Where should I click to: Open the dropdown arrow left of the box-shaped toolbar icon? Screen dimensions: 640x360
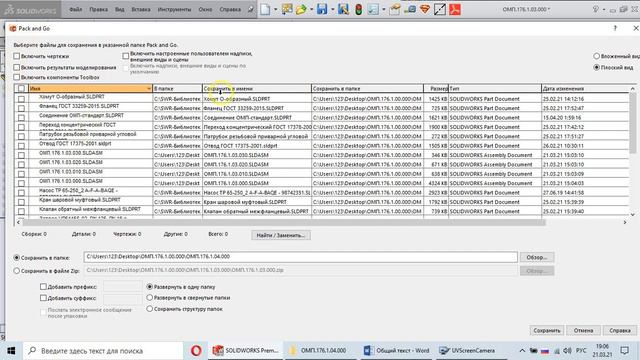(384, 9)
